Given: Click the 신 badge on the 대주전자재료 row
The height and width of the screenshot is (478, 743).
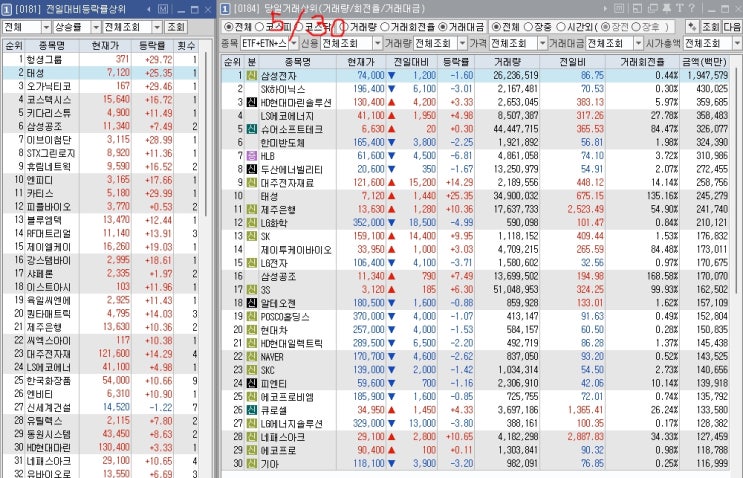Looking at the screenshot, I should [252, 183].
